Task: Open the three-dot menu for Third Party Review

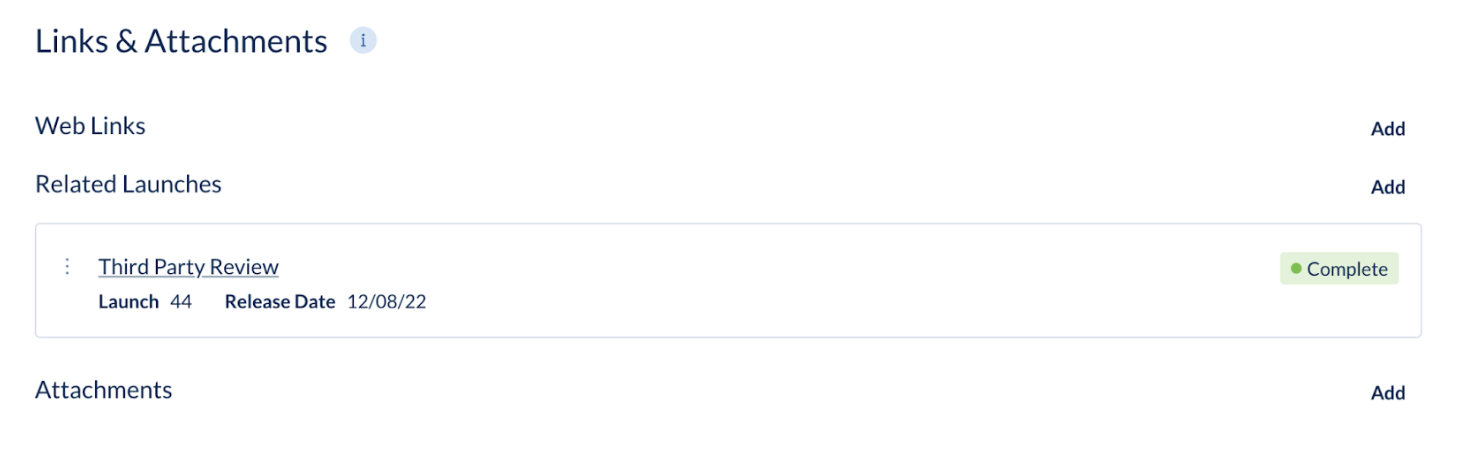Action: (67, 266)
